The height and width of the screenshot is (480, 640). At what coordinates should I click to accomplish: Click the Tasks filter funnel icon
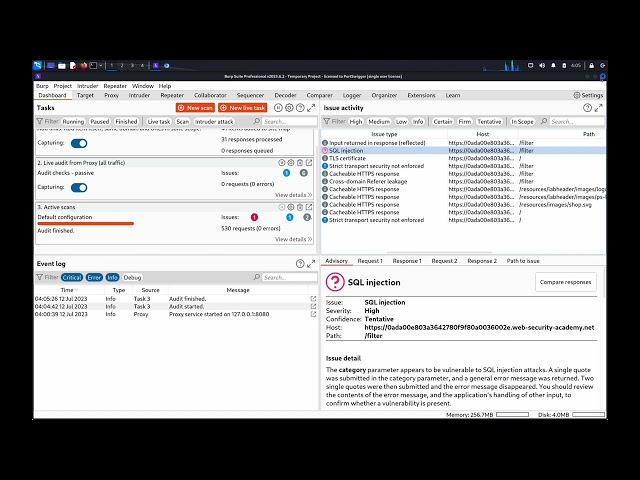[40, 121]
